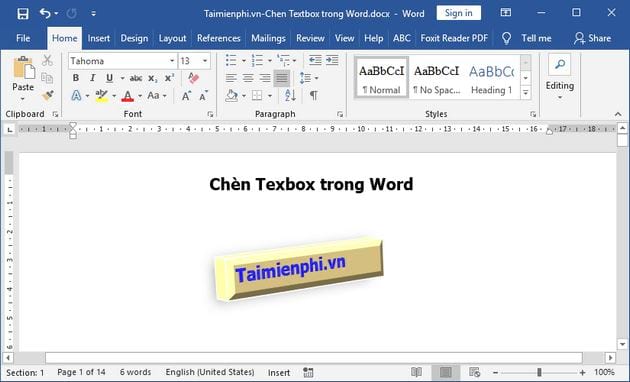Increase paragraph indent
Viewport: 630px width, 382px height.
[332, 60]
